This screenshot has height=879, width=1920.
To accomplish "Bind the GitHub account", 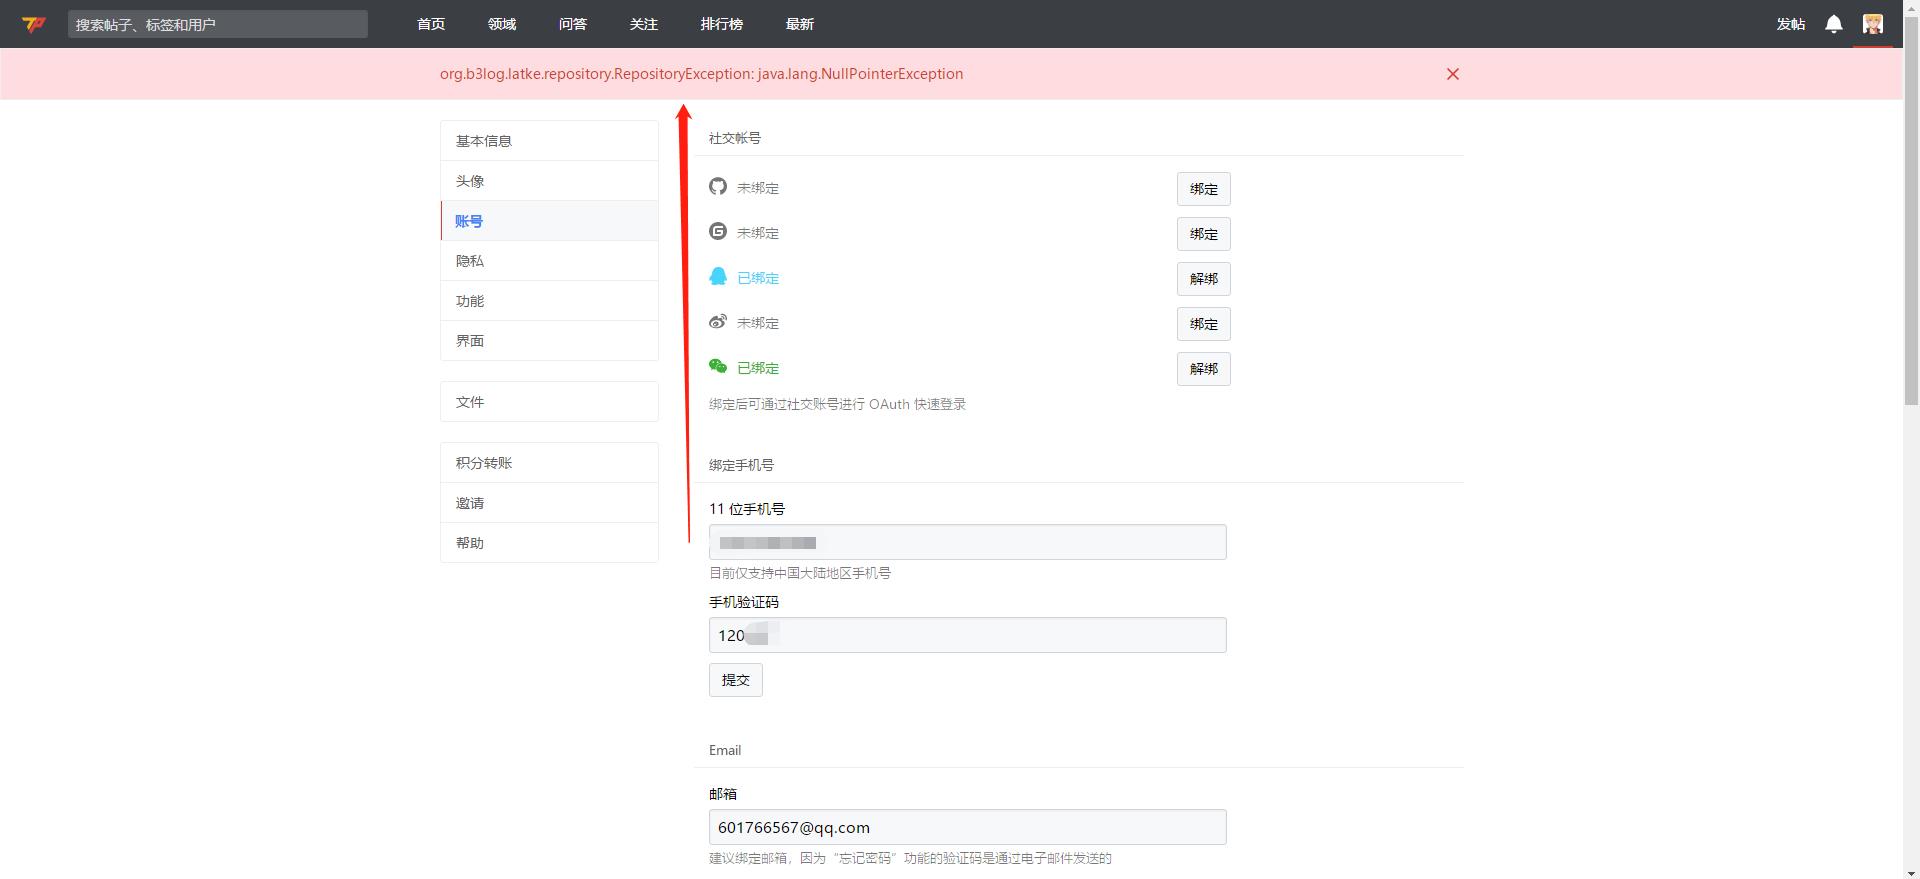I will (x=1203, y=189).
